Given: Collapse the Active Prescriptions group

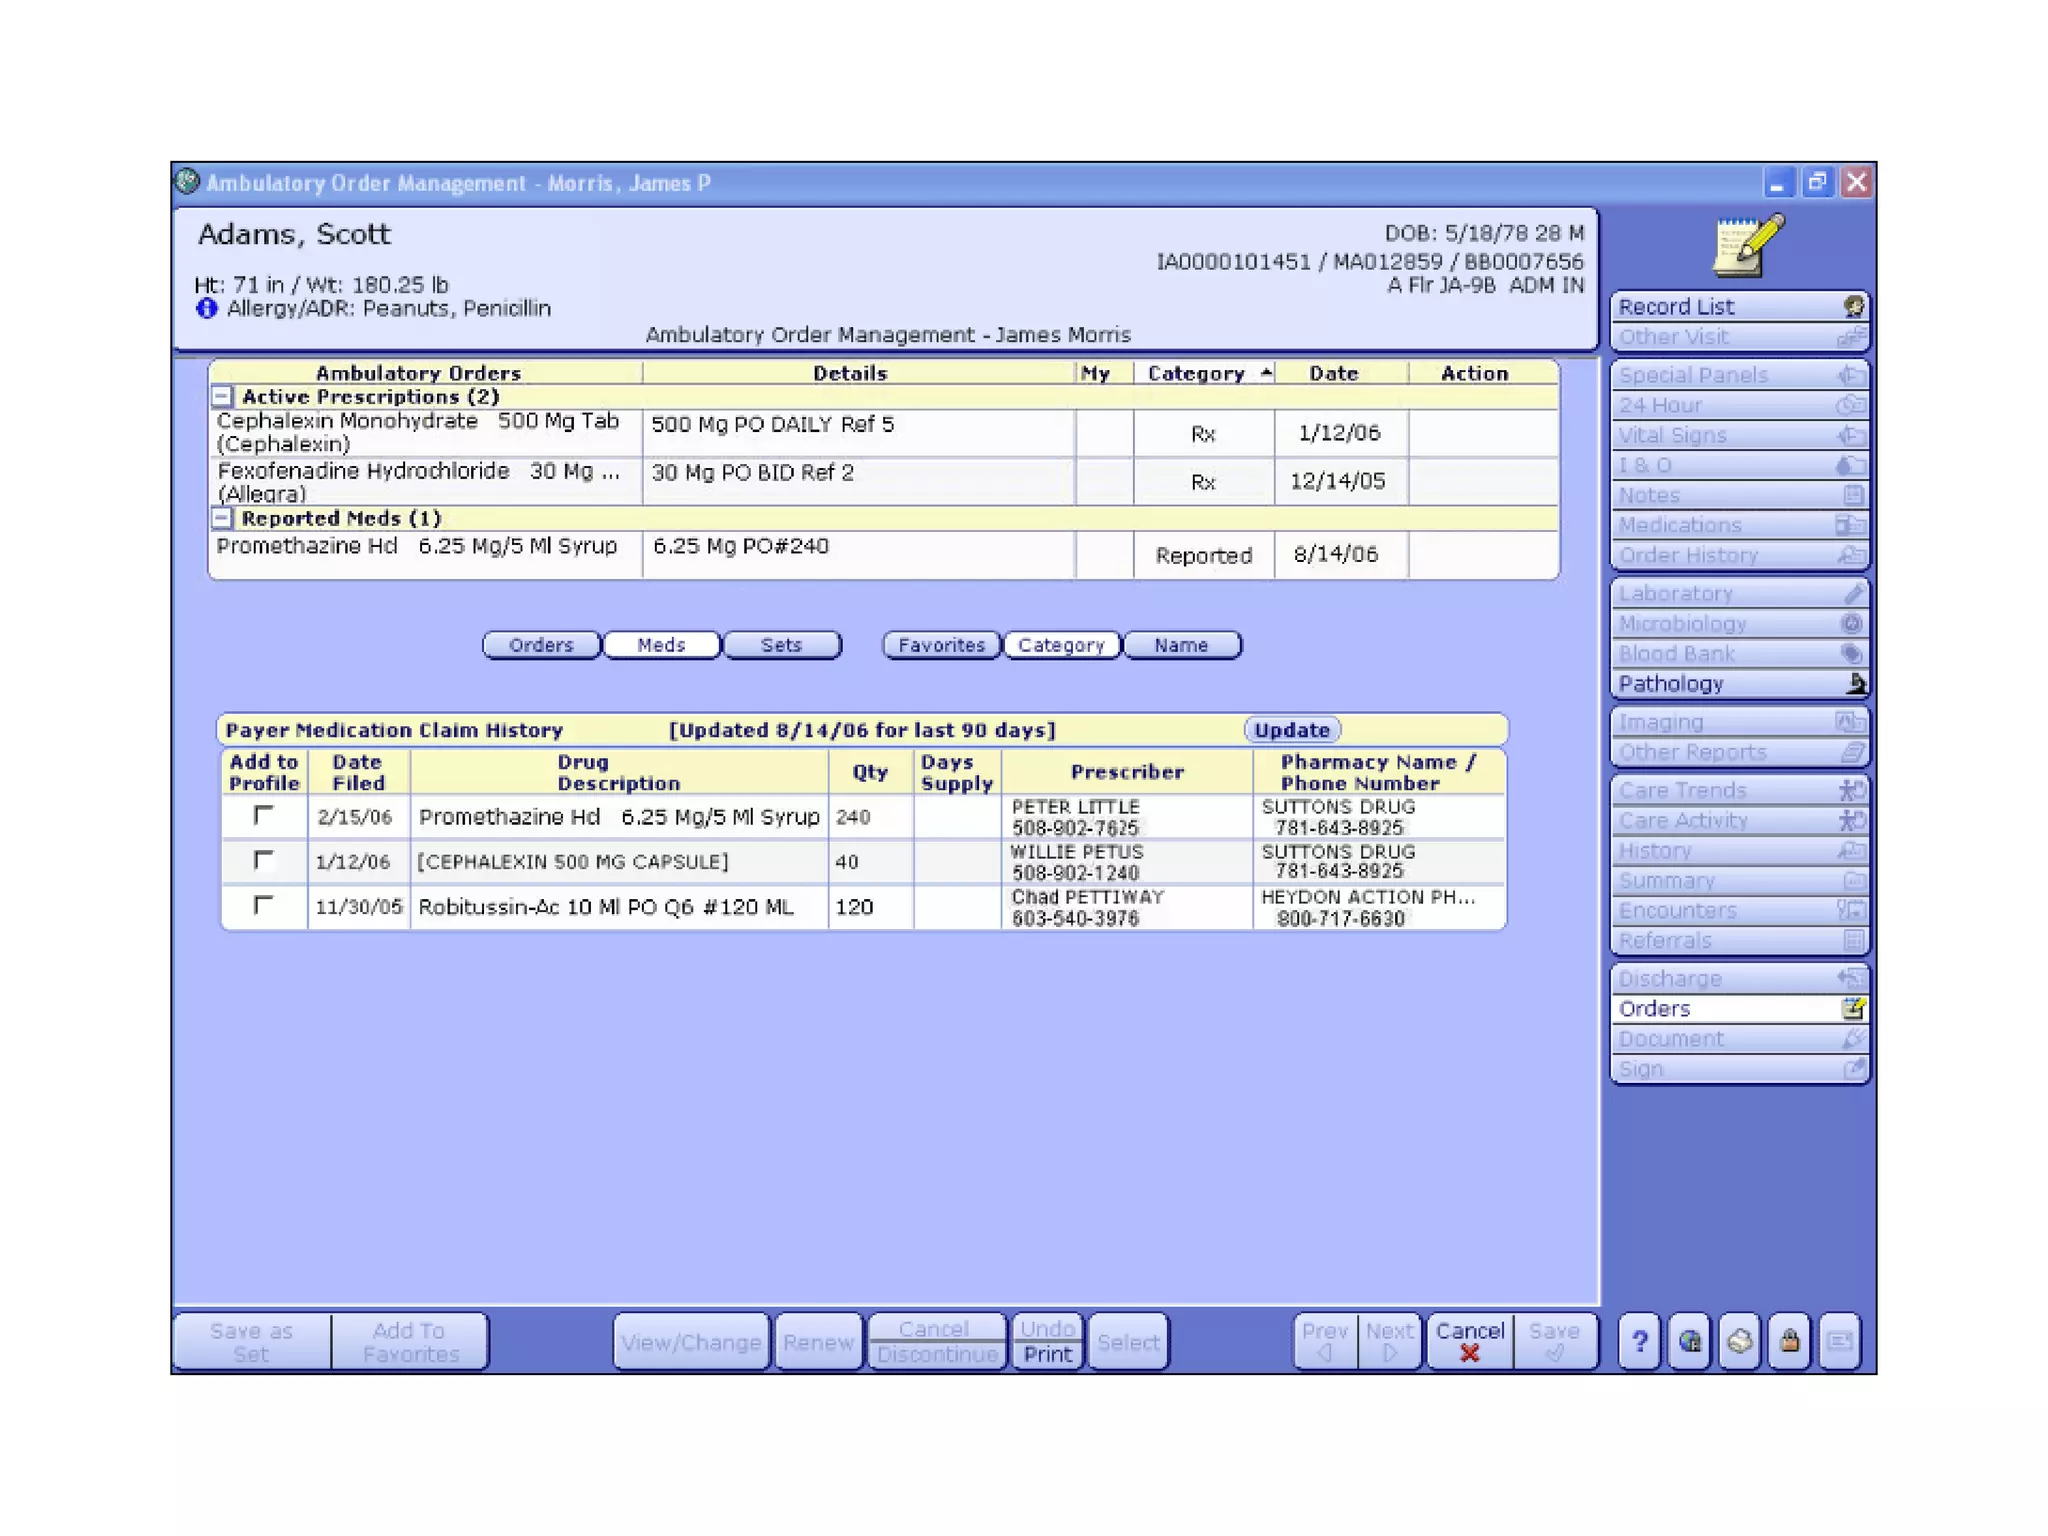Looking at the screenshot, I should tap(223, 397).
